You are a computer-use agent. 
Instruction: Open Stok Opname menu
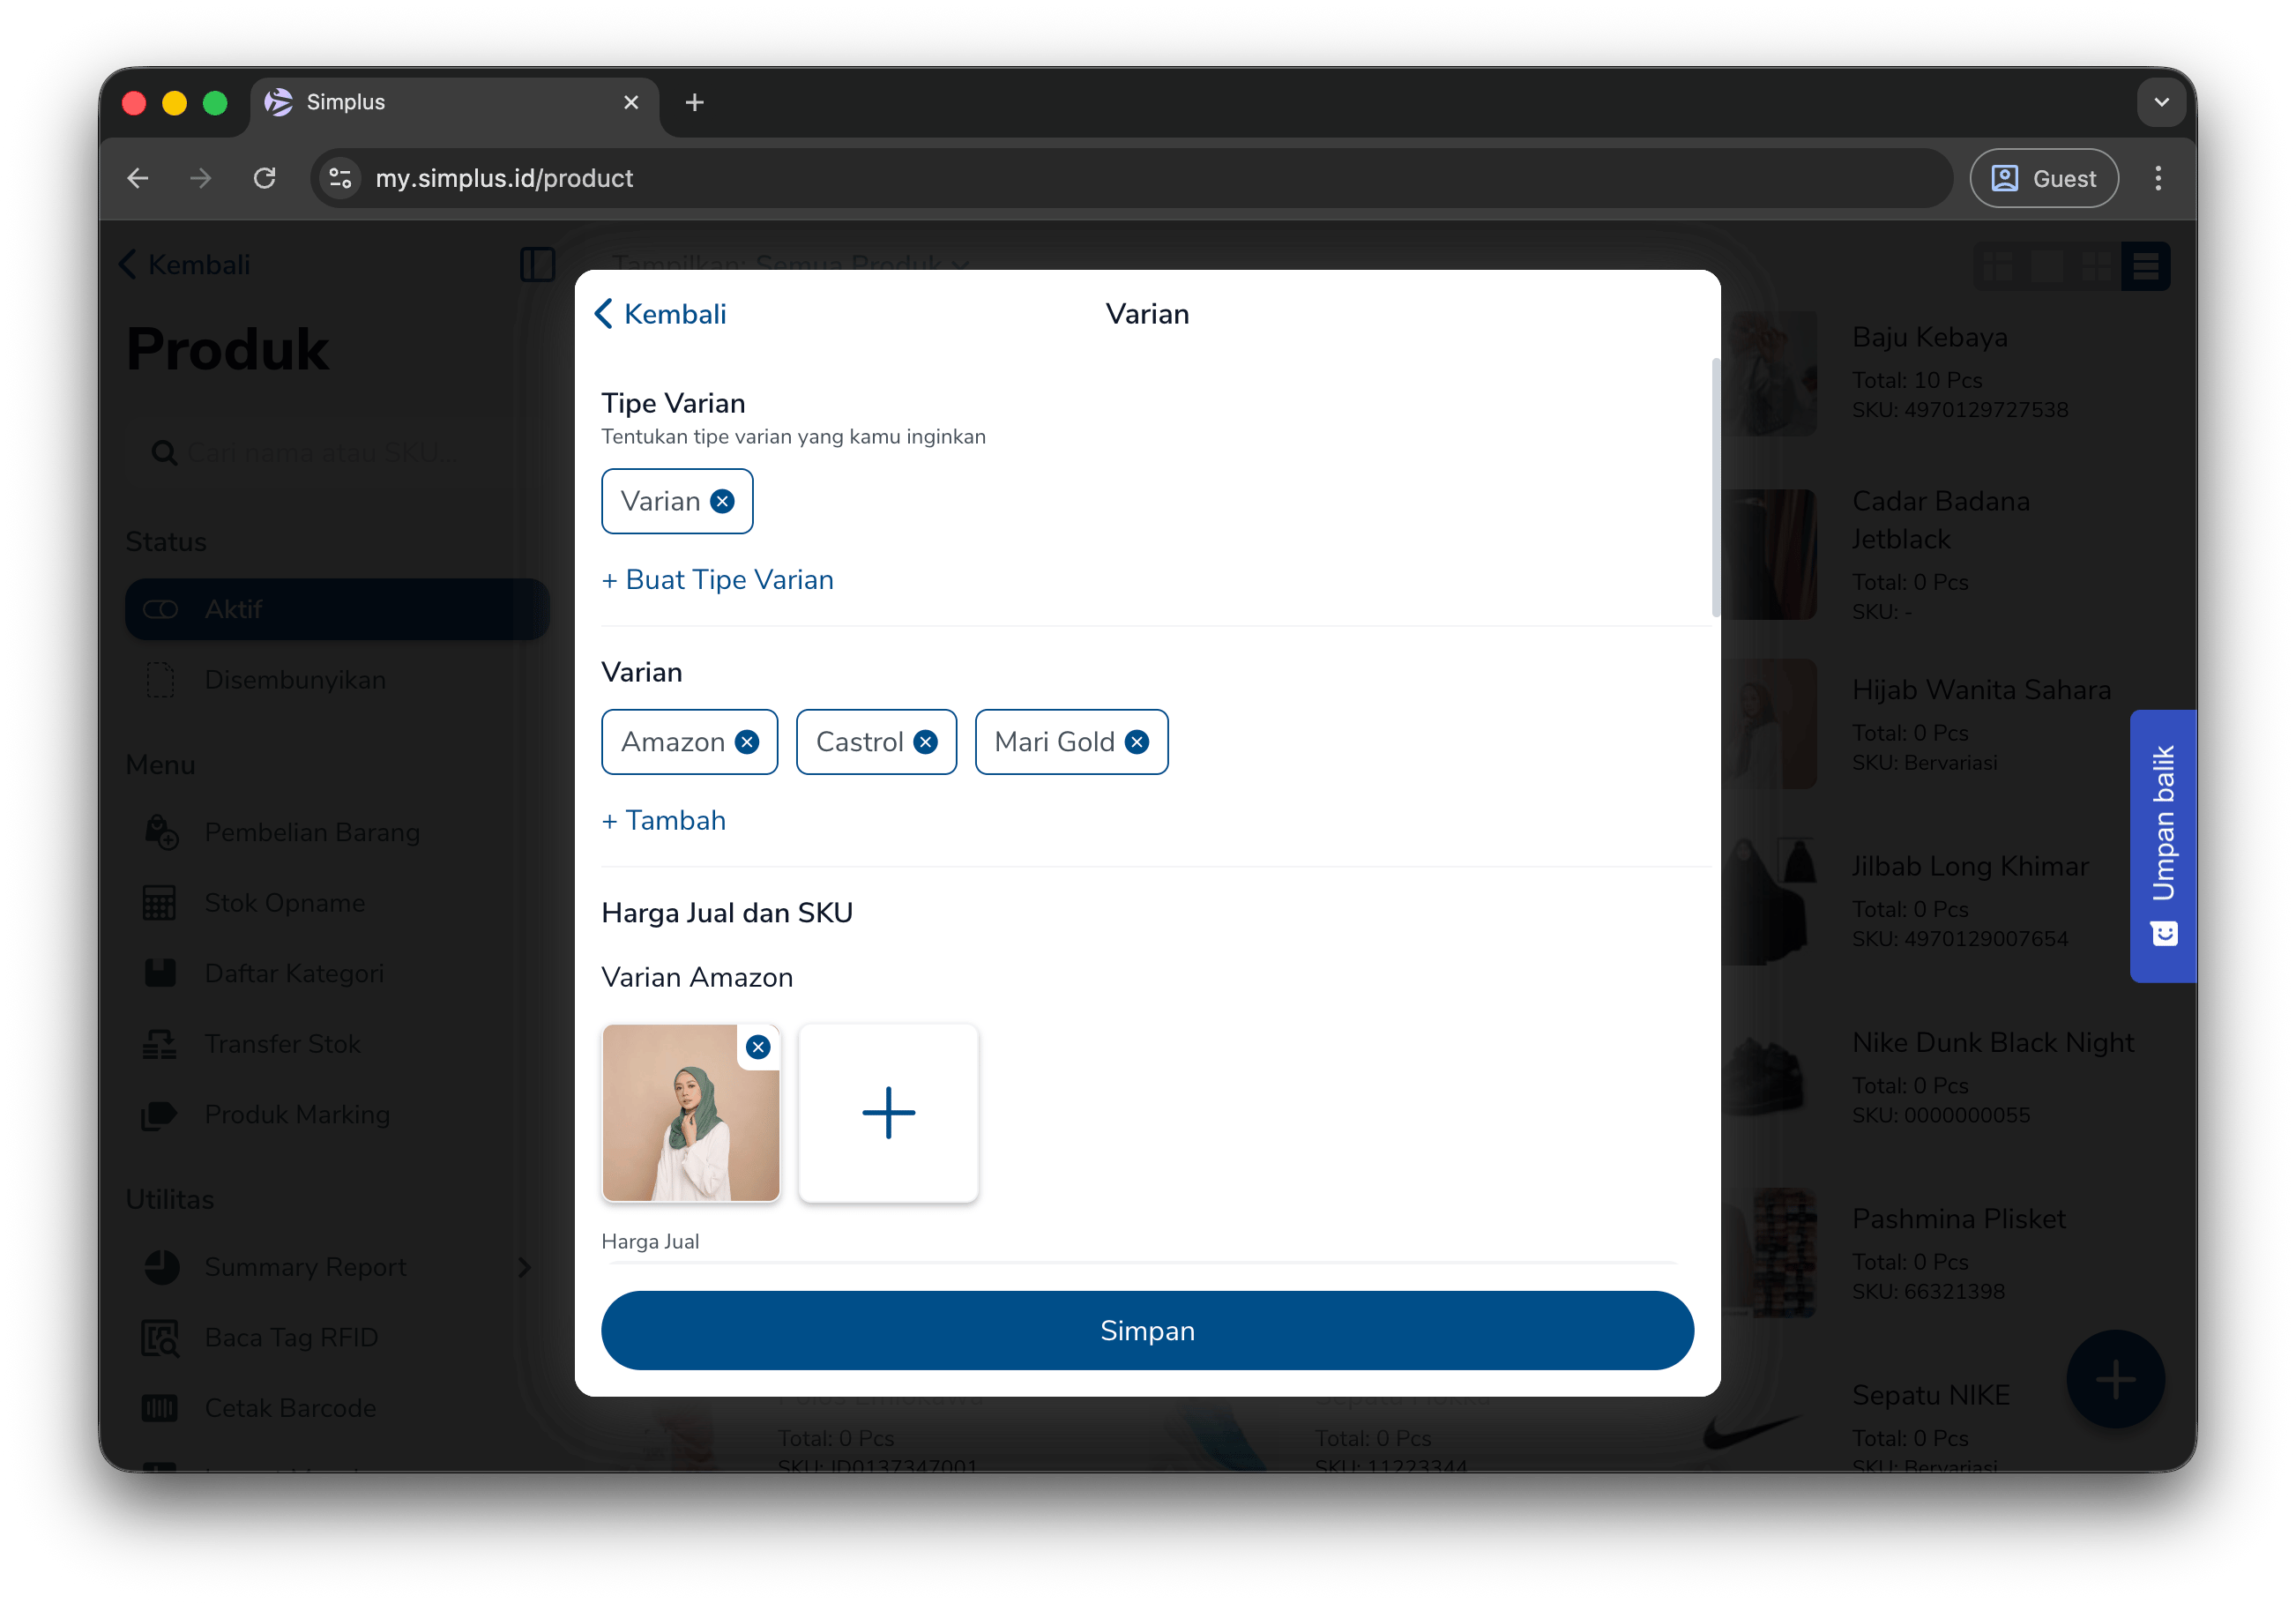coord(337,903)
